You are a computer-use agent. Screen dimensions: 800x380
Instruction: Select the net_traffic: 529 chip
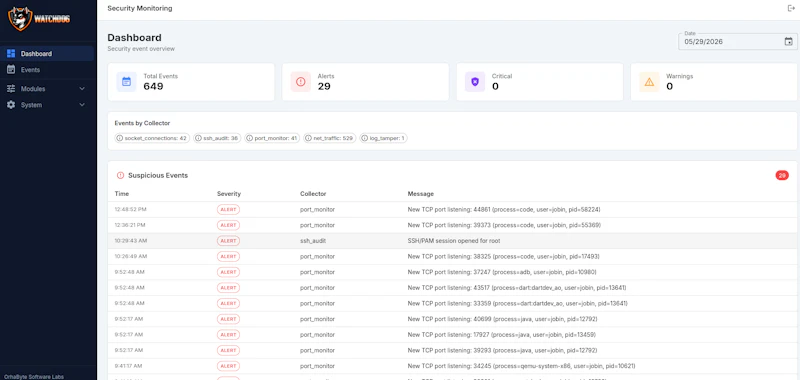(x=330, y=138)
